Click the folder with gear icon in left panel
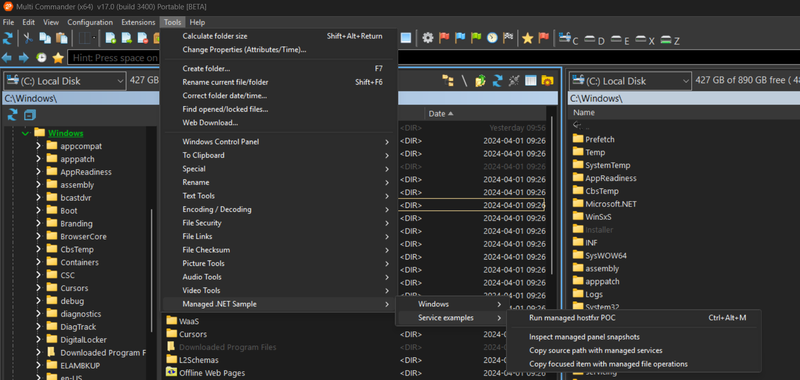Viewport: 800px width, 380px height. (547, 81)
